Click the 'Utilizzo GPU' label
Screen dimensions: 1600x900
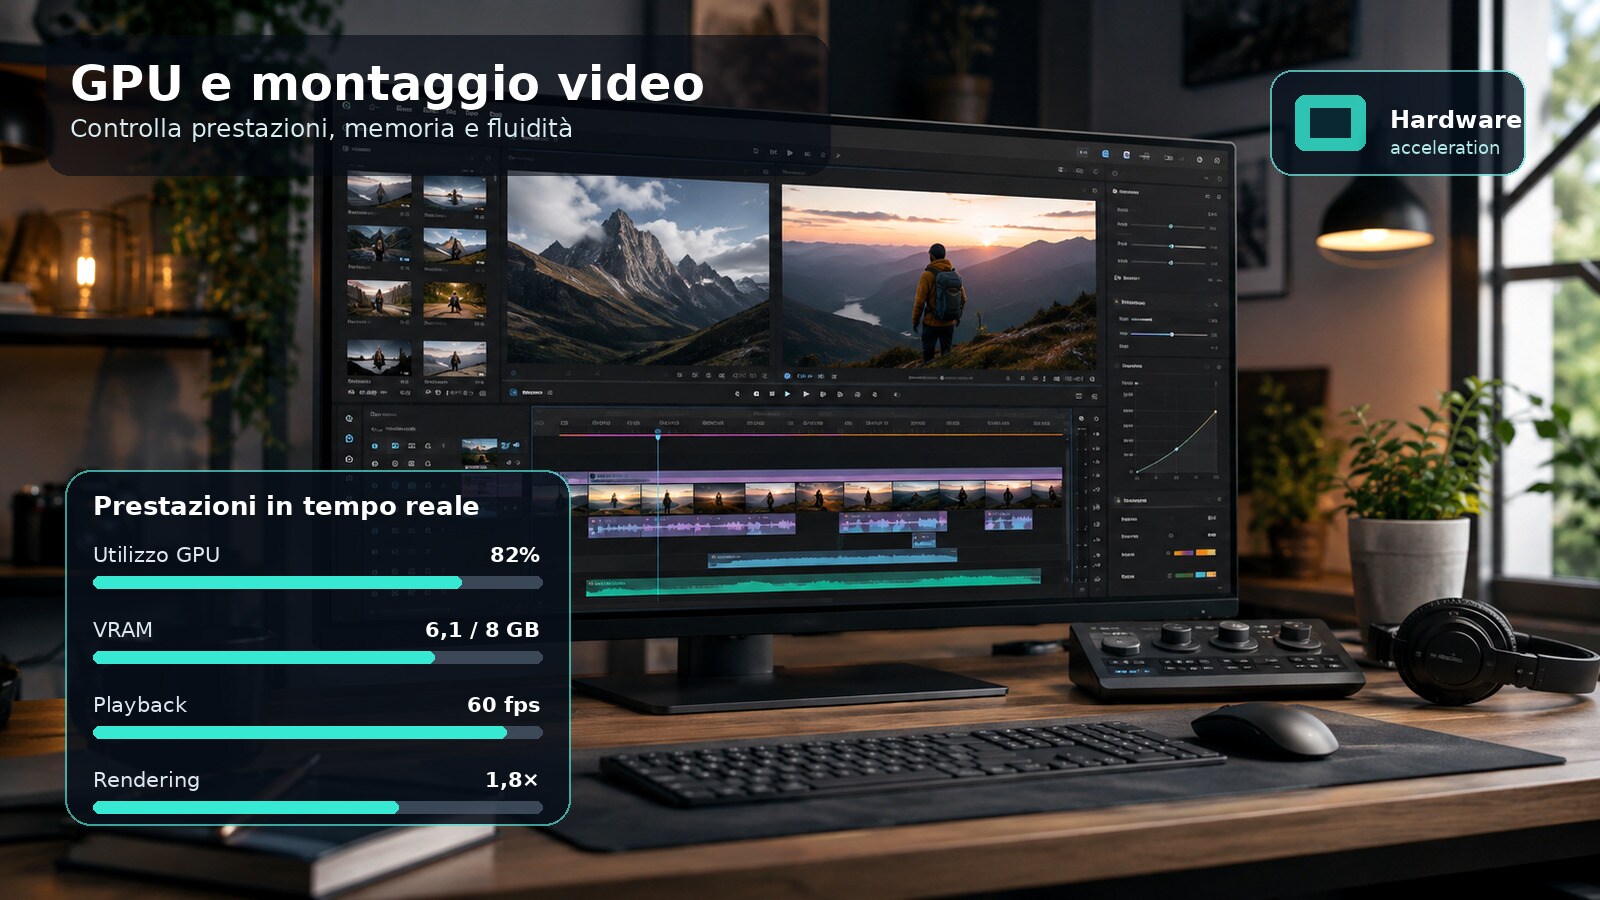pos(156,555)
